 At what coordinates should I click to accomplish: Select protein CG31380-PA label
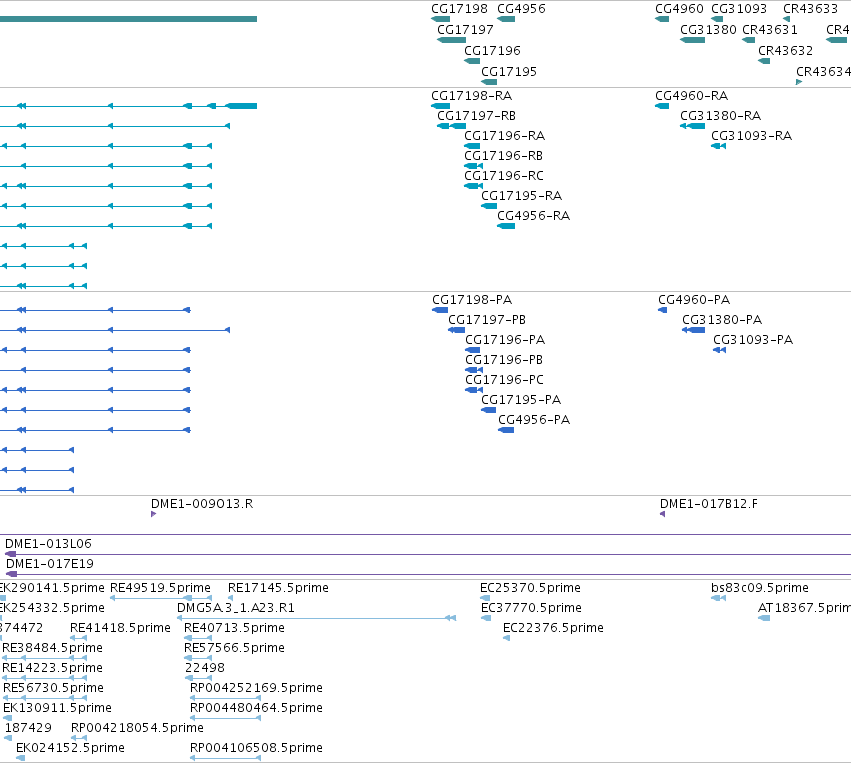point(722,320)
